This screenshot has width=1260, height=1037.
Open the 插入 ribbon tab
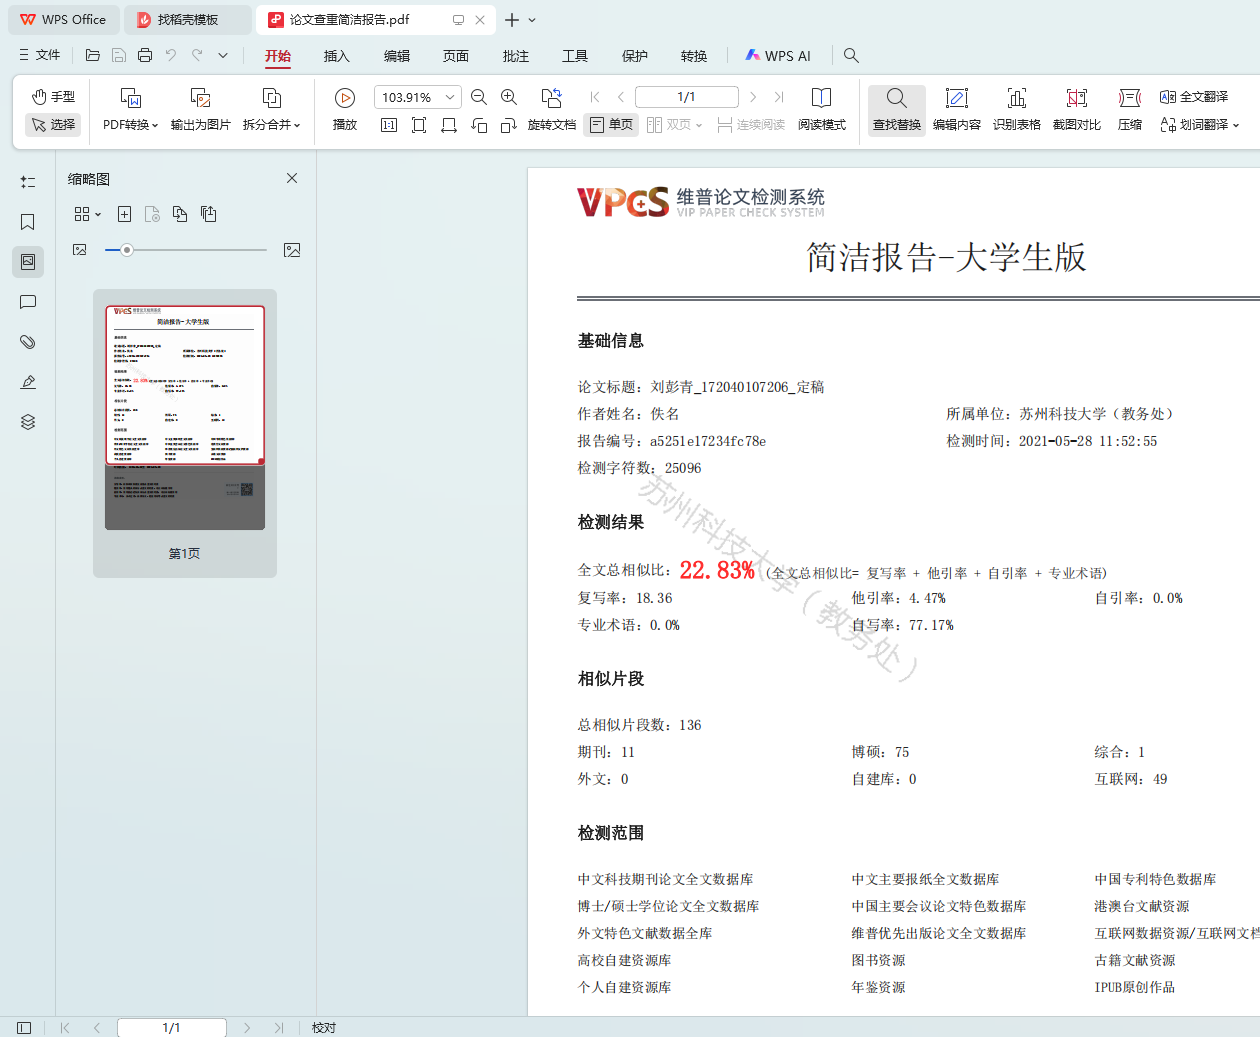337,56
